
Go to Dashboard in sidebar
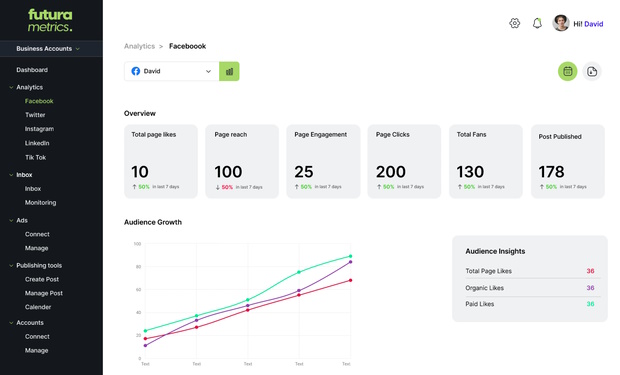click(x=32, y=70)
